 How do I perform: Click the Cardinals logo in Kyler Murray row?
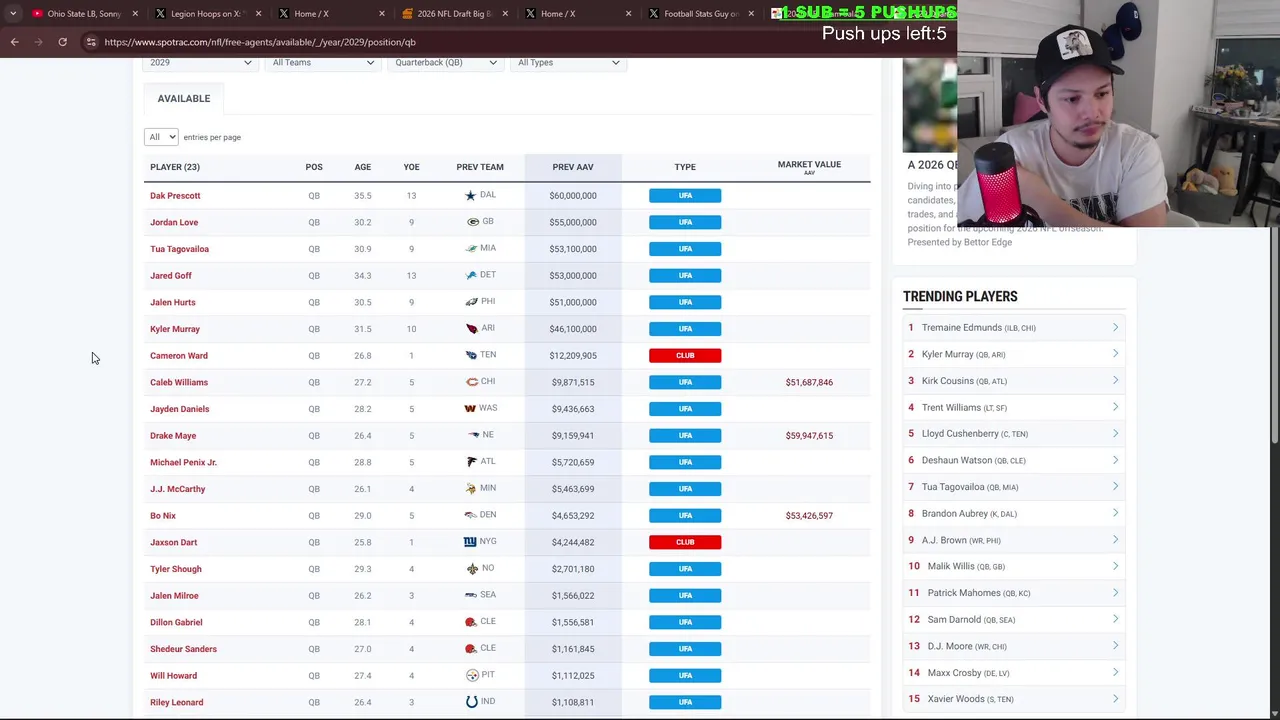(472, 328)
